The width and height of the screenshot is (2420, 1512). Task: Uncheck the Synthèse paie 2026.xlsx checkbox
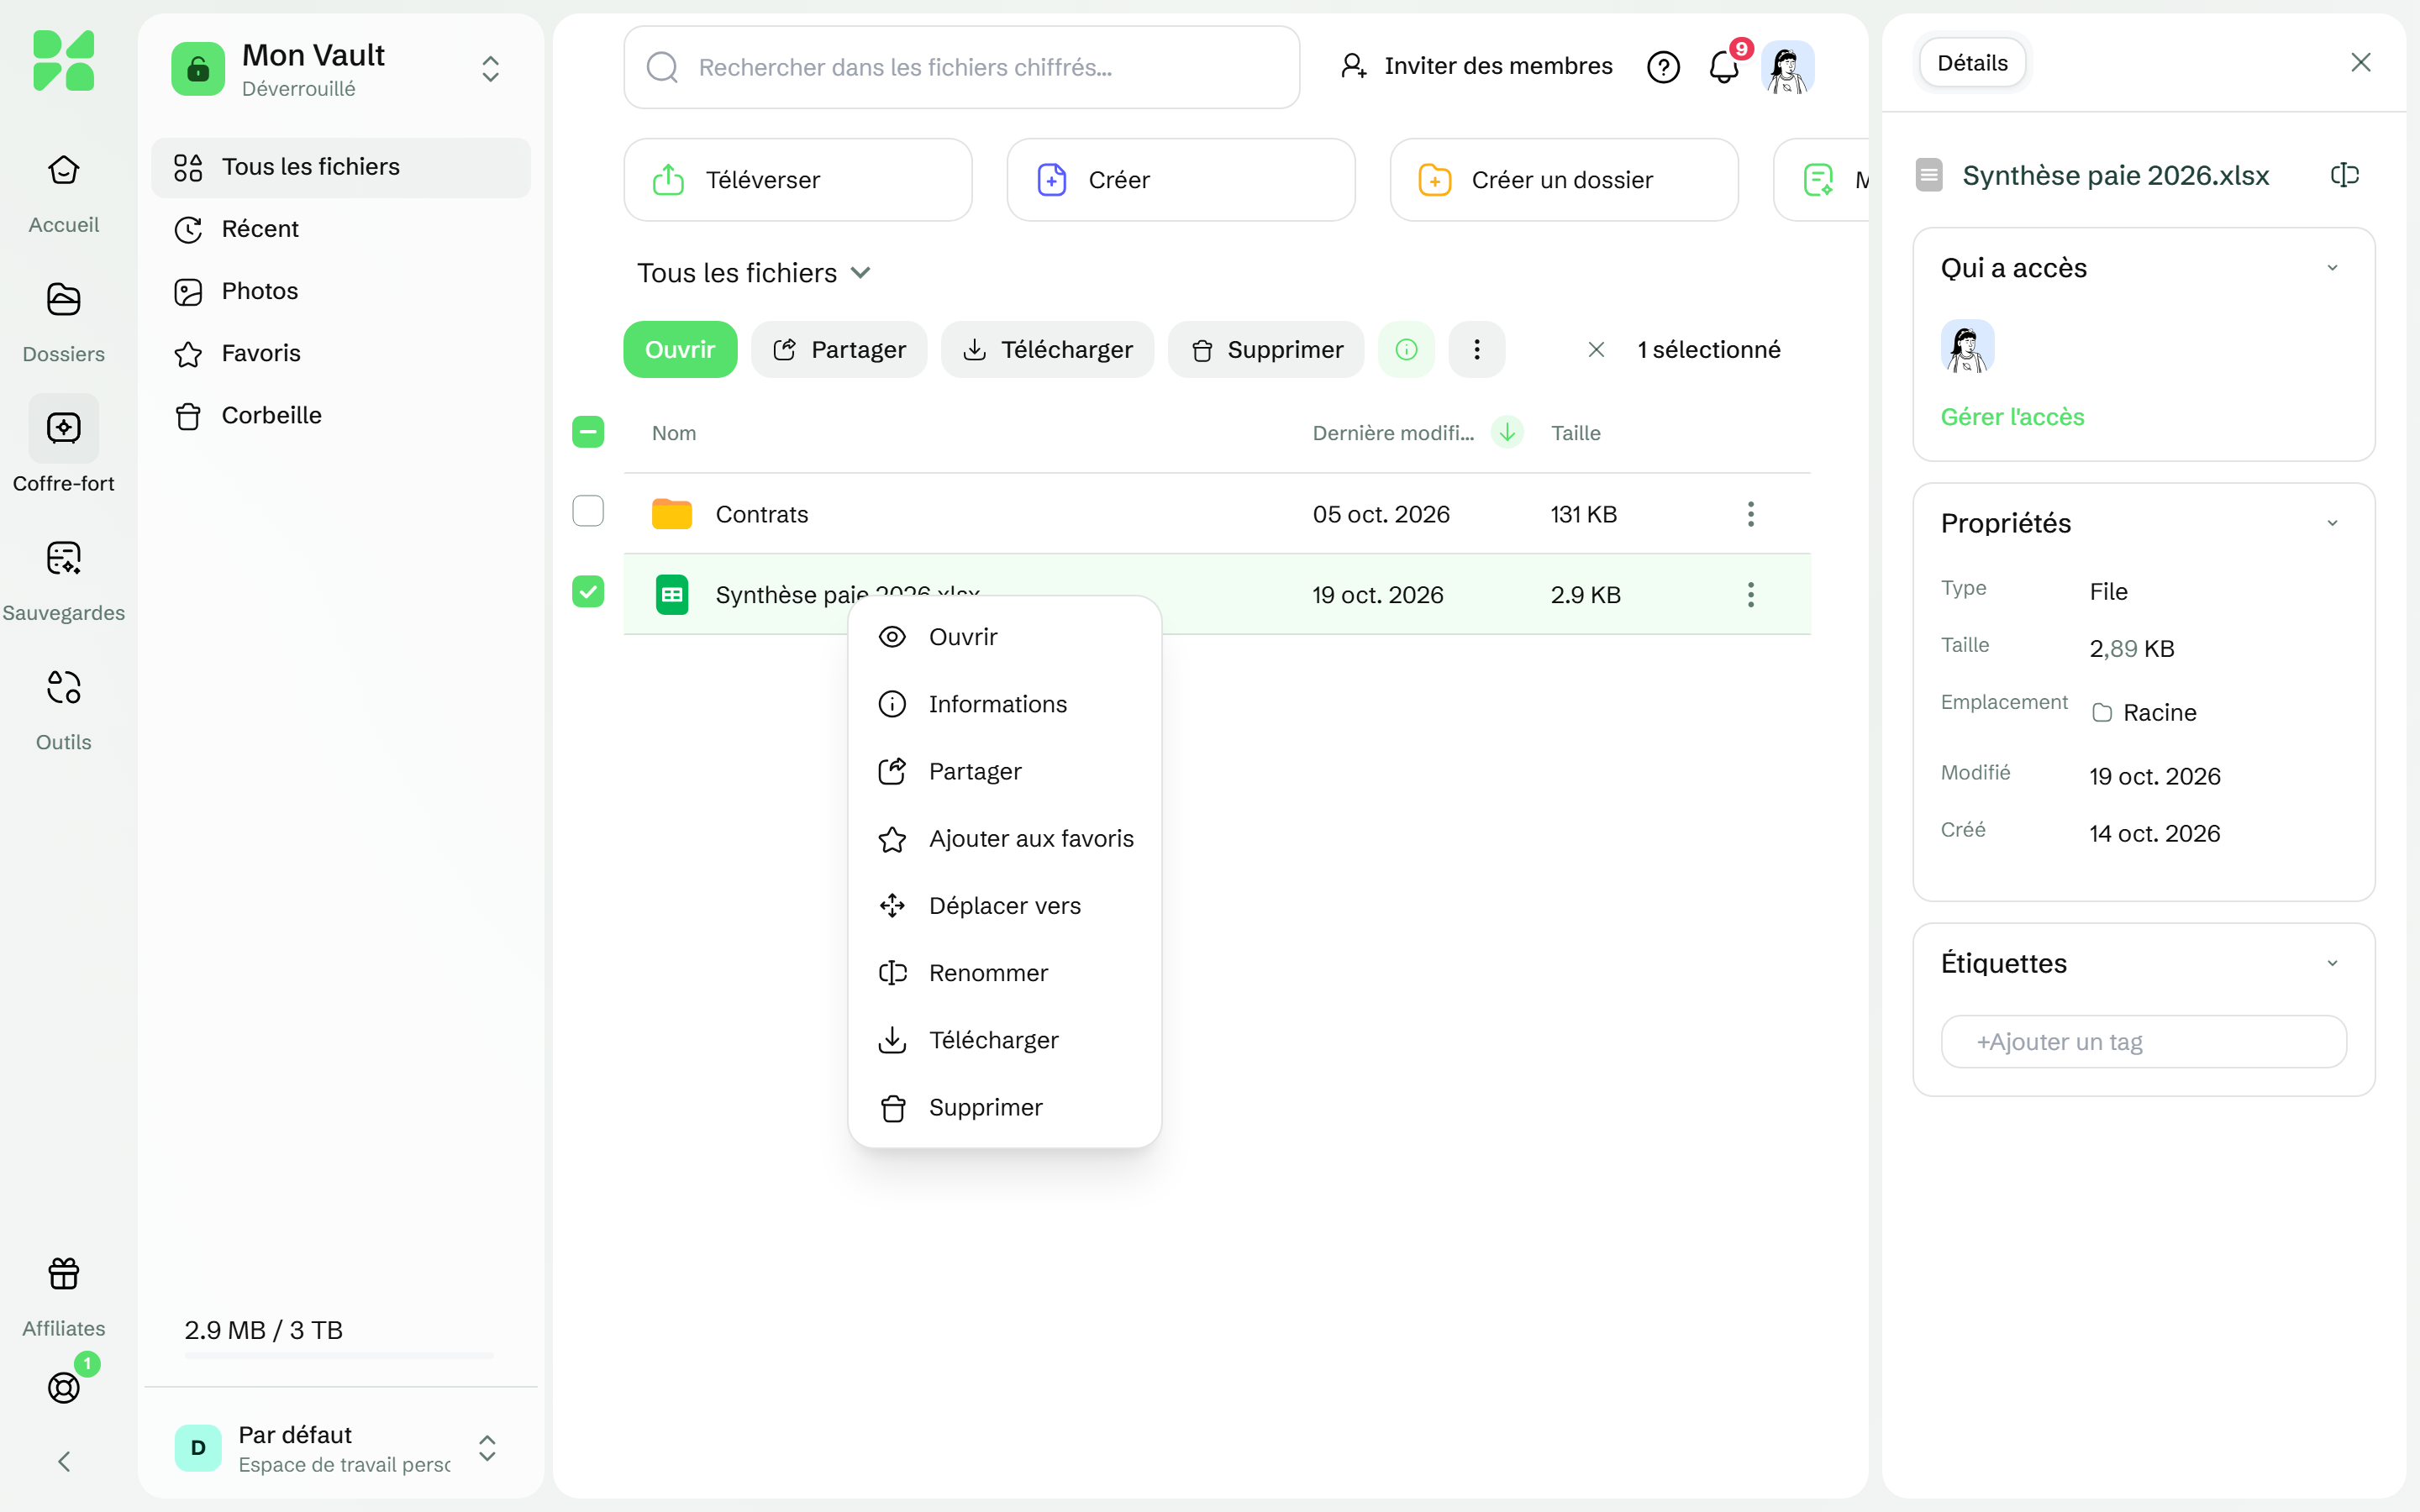(588, 591)
